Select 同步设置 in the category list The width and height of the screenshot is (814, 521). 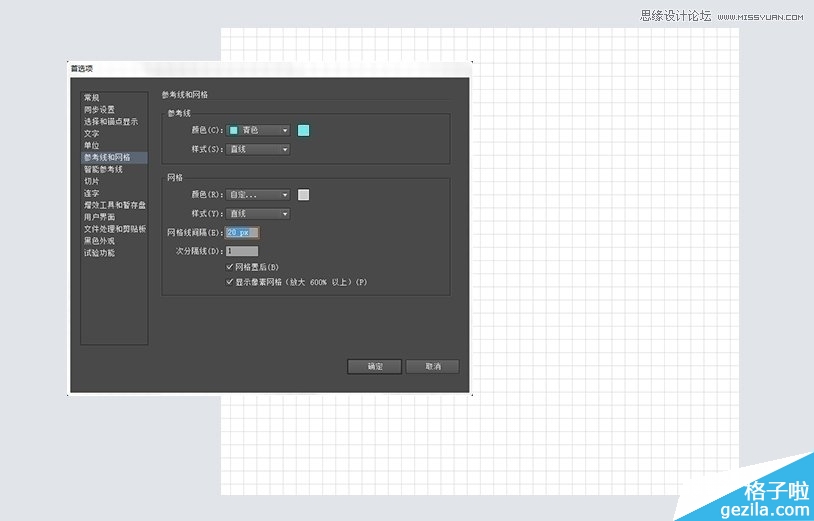click(99, 110)
